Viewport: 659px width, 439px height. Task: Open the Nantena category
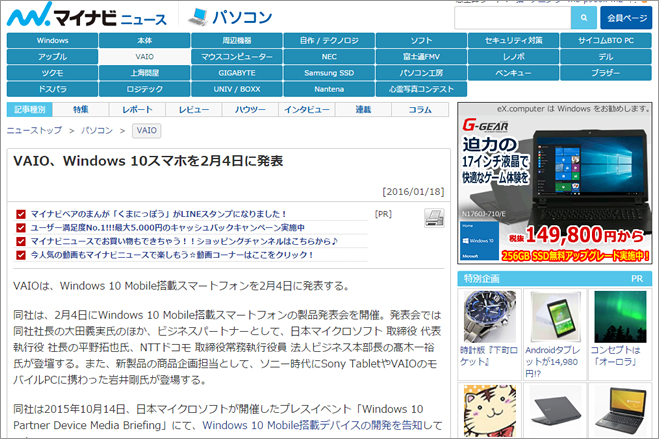tap(329, 89)
